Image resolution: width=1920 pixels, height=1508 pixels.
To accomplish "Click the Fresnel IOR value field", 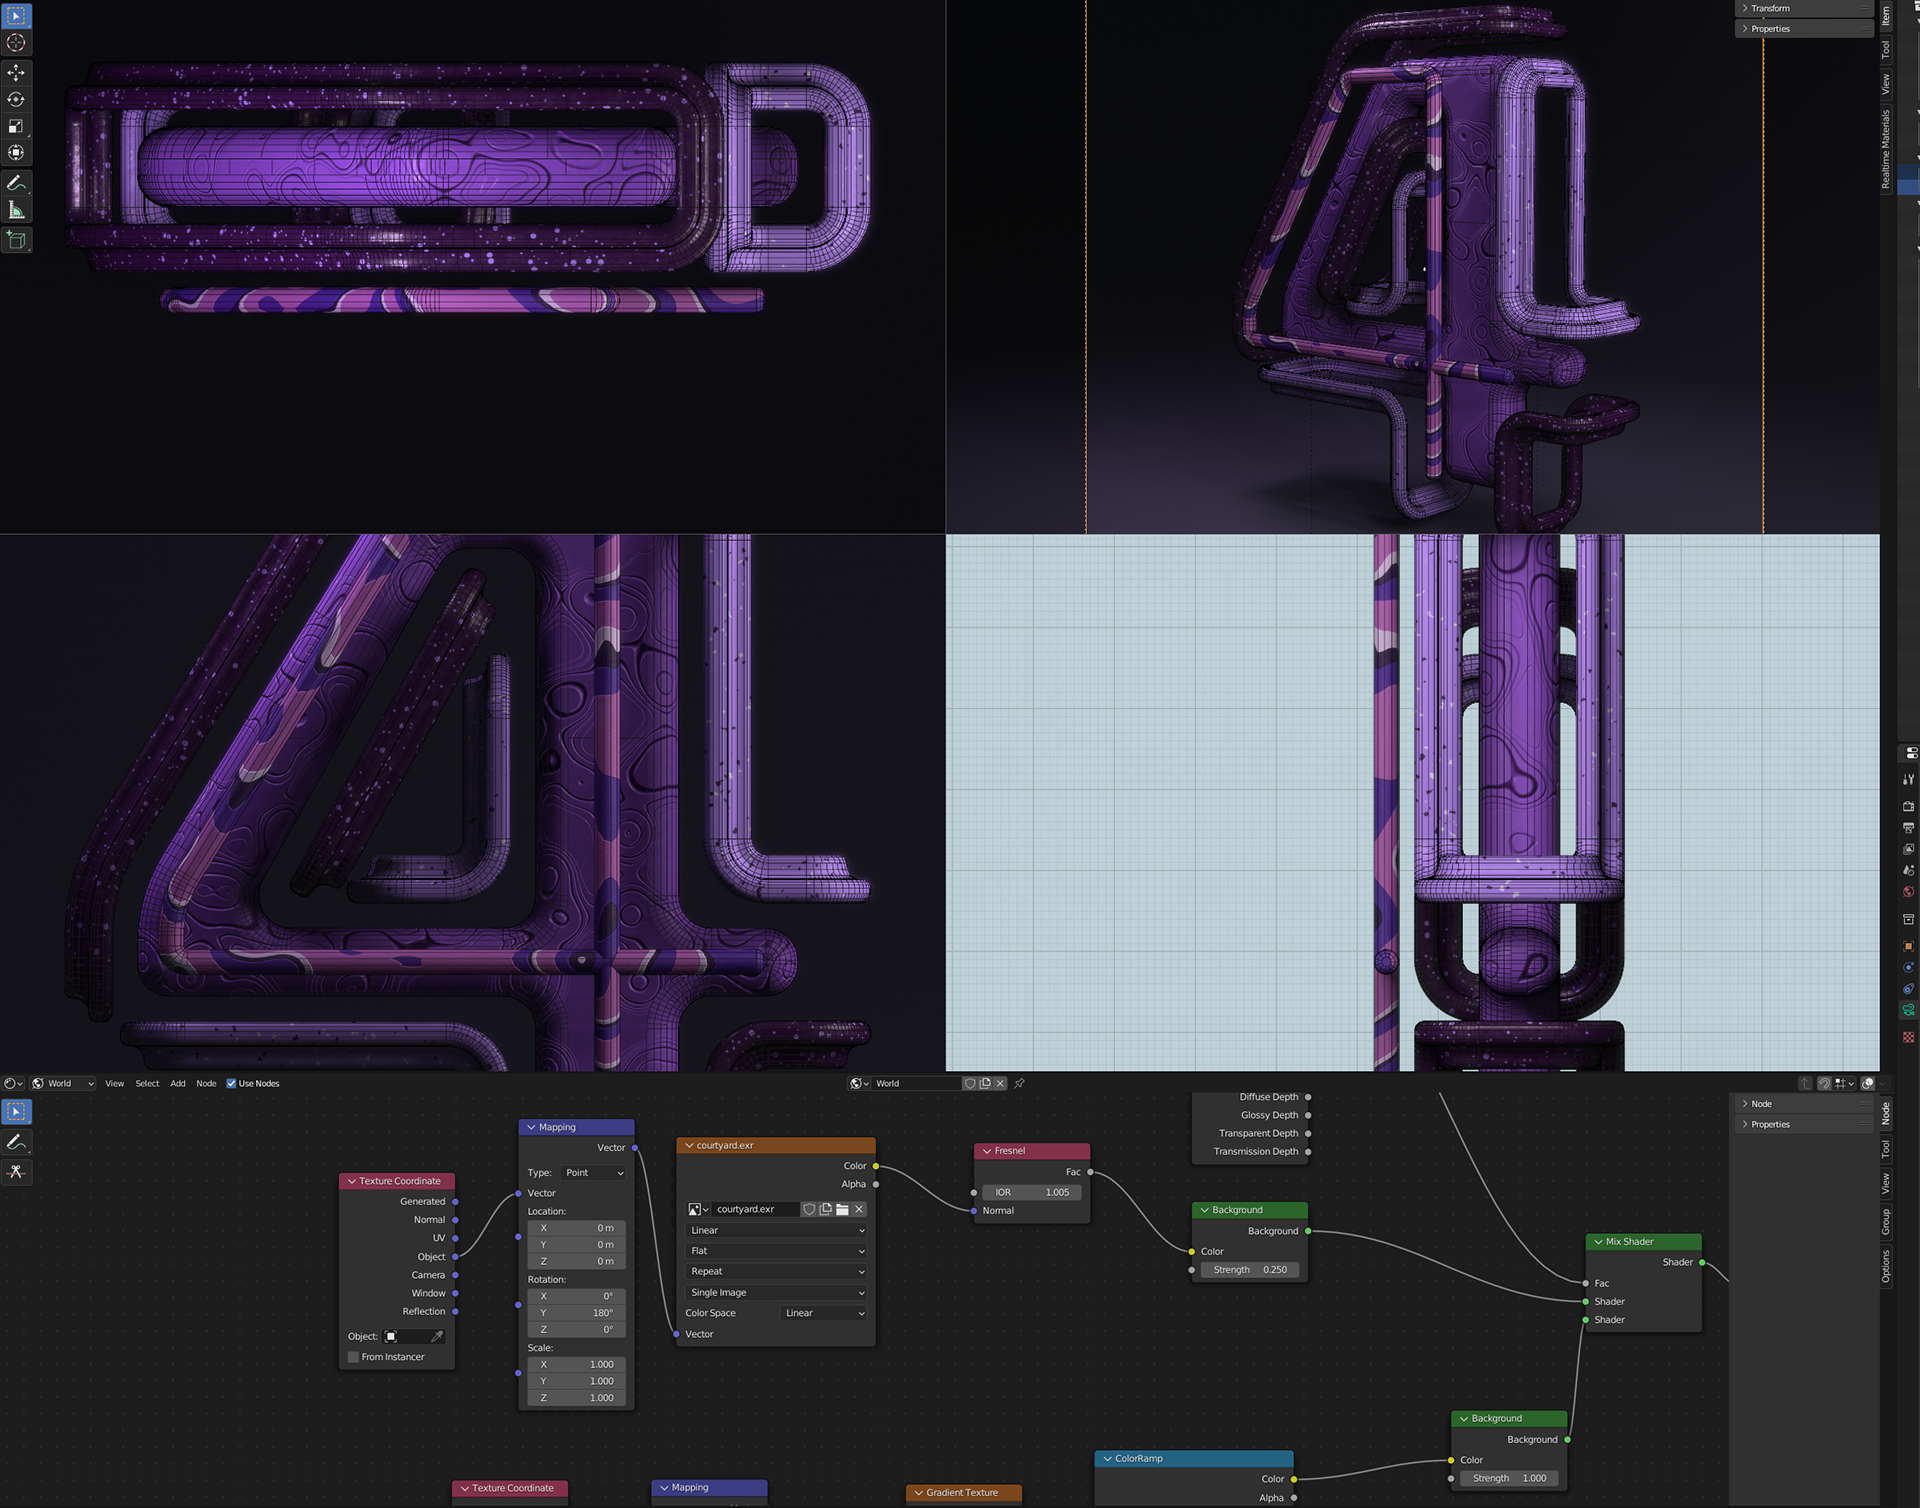I will click(x=1031, y=1192).
